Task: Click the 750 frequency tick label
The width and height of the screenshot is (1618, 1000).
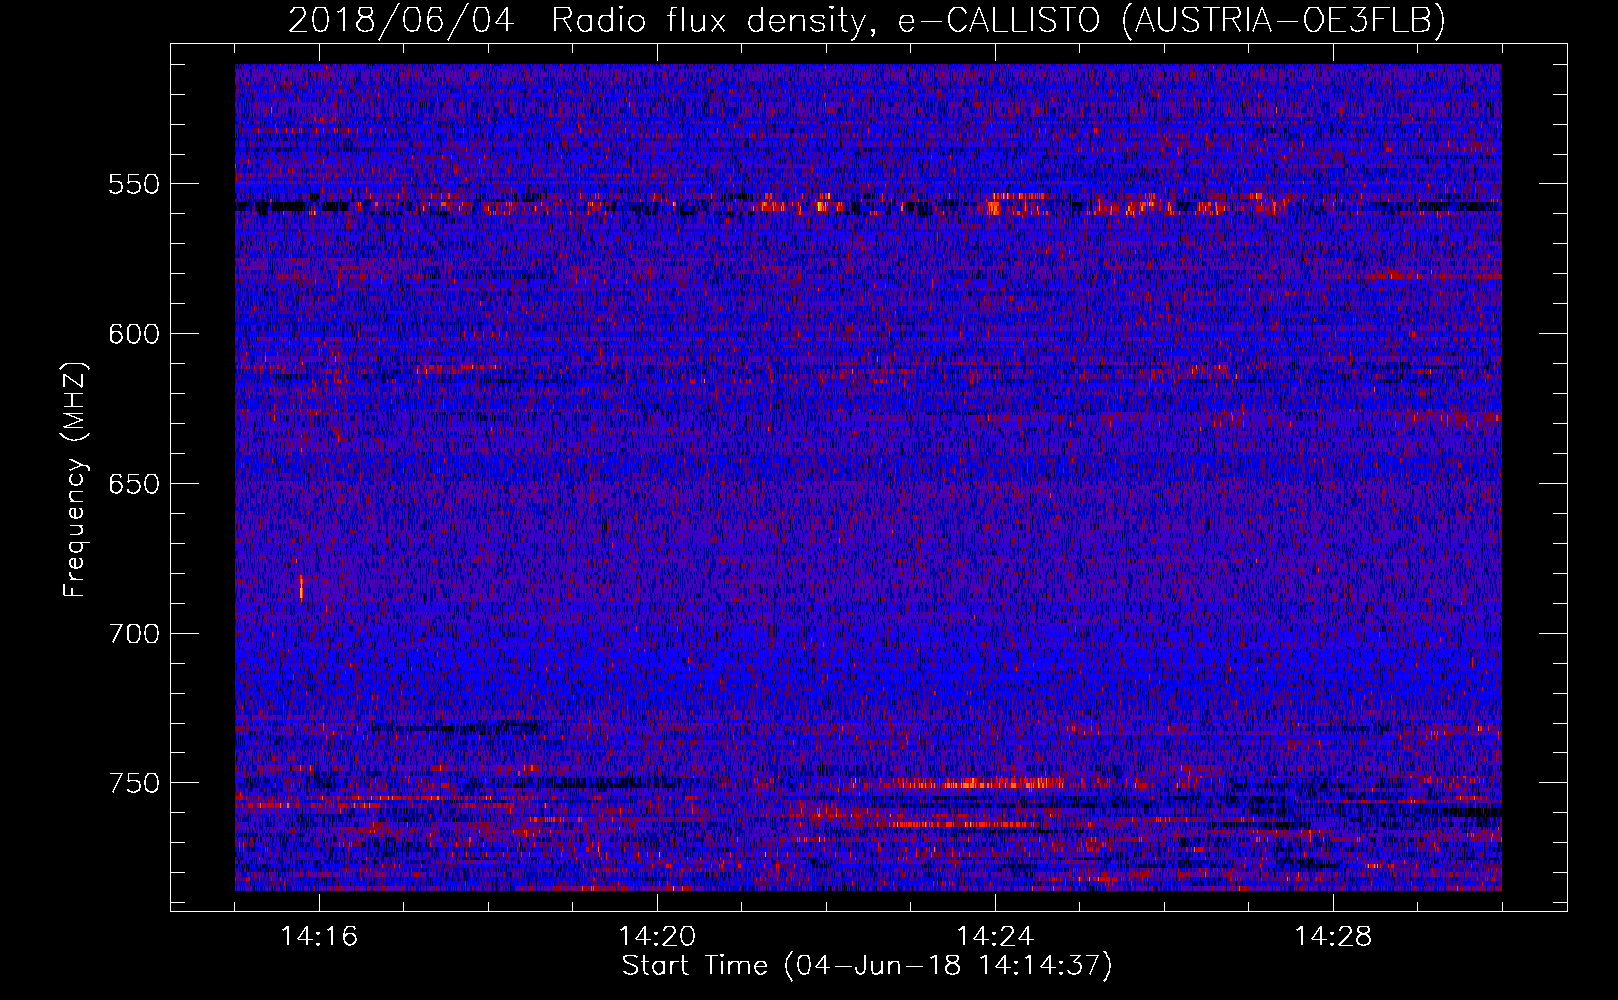Action: tap(134, 783)
